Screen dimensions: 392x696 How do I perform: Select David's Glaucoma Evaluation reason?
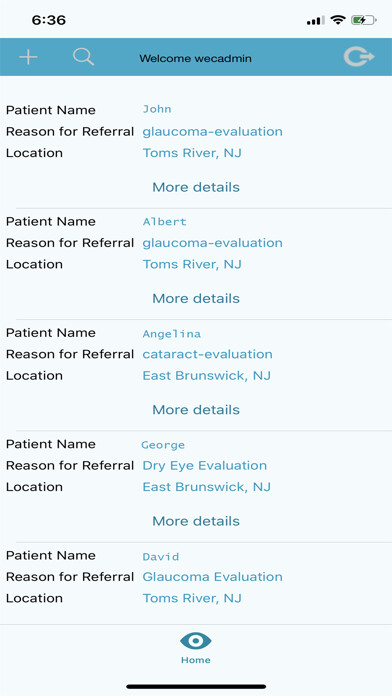(x=212, y=577)
